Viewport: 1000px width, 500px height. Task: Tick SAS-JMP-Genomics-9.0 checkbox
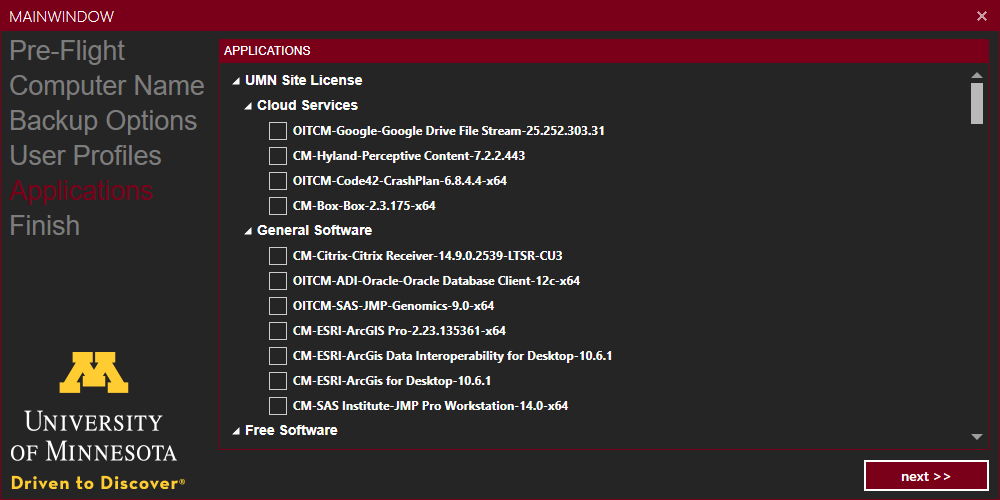pos(277,306)
